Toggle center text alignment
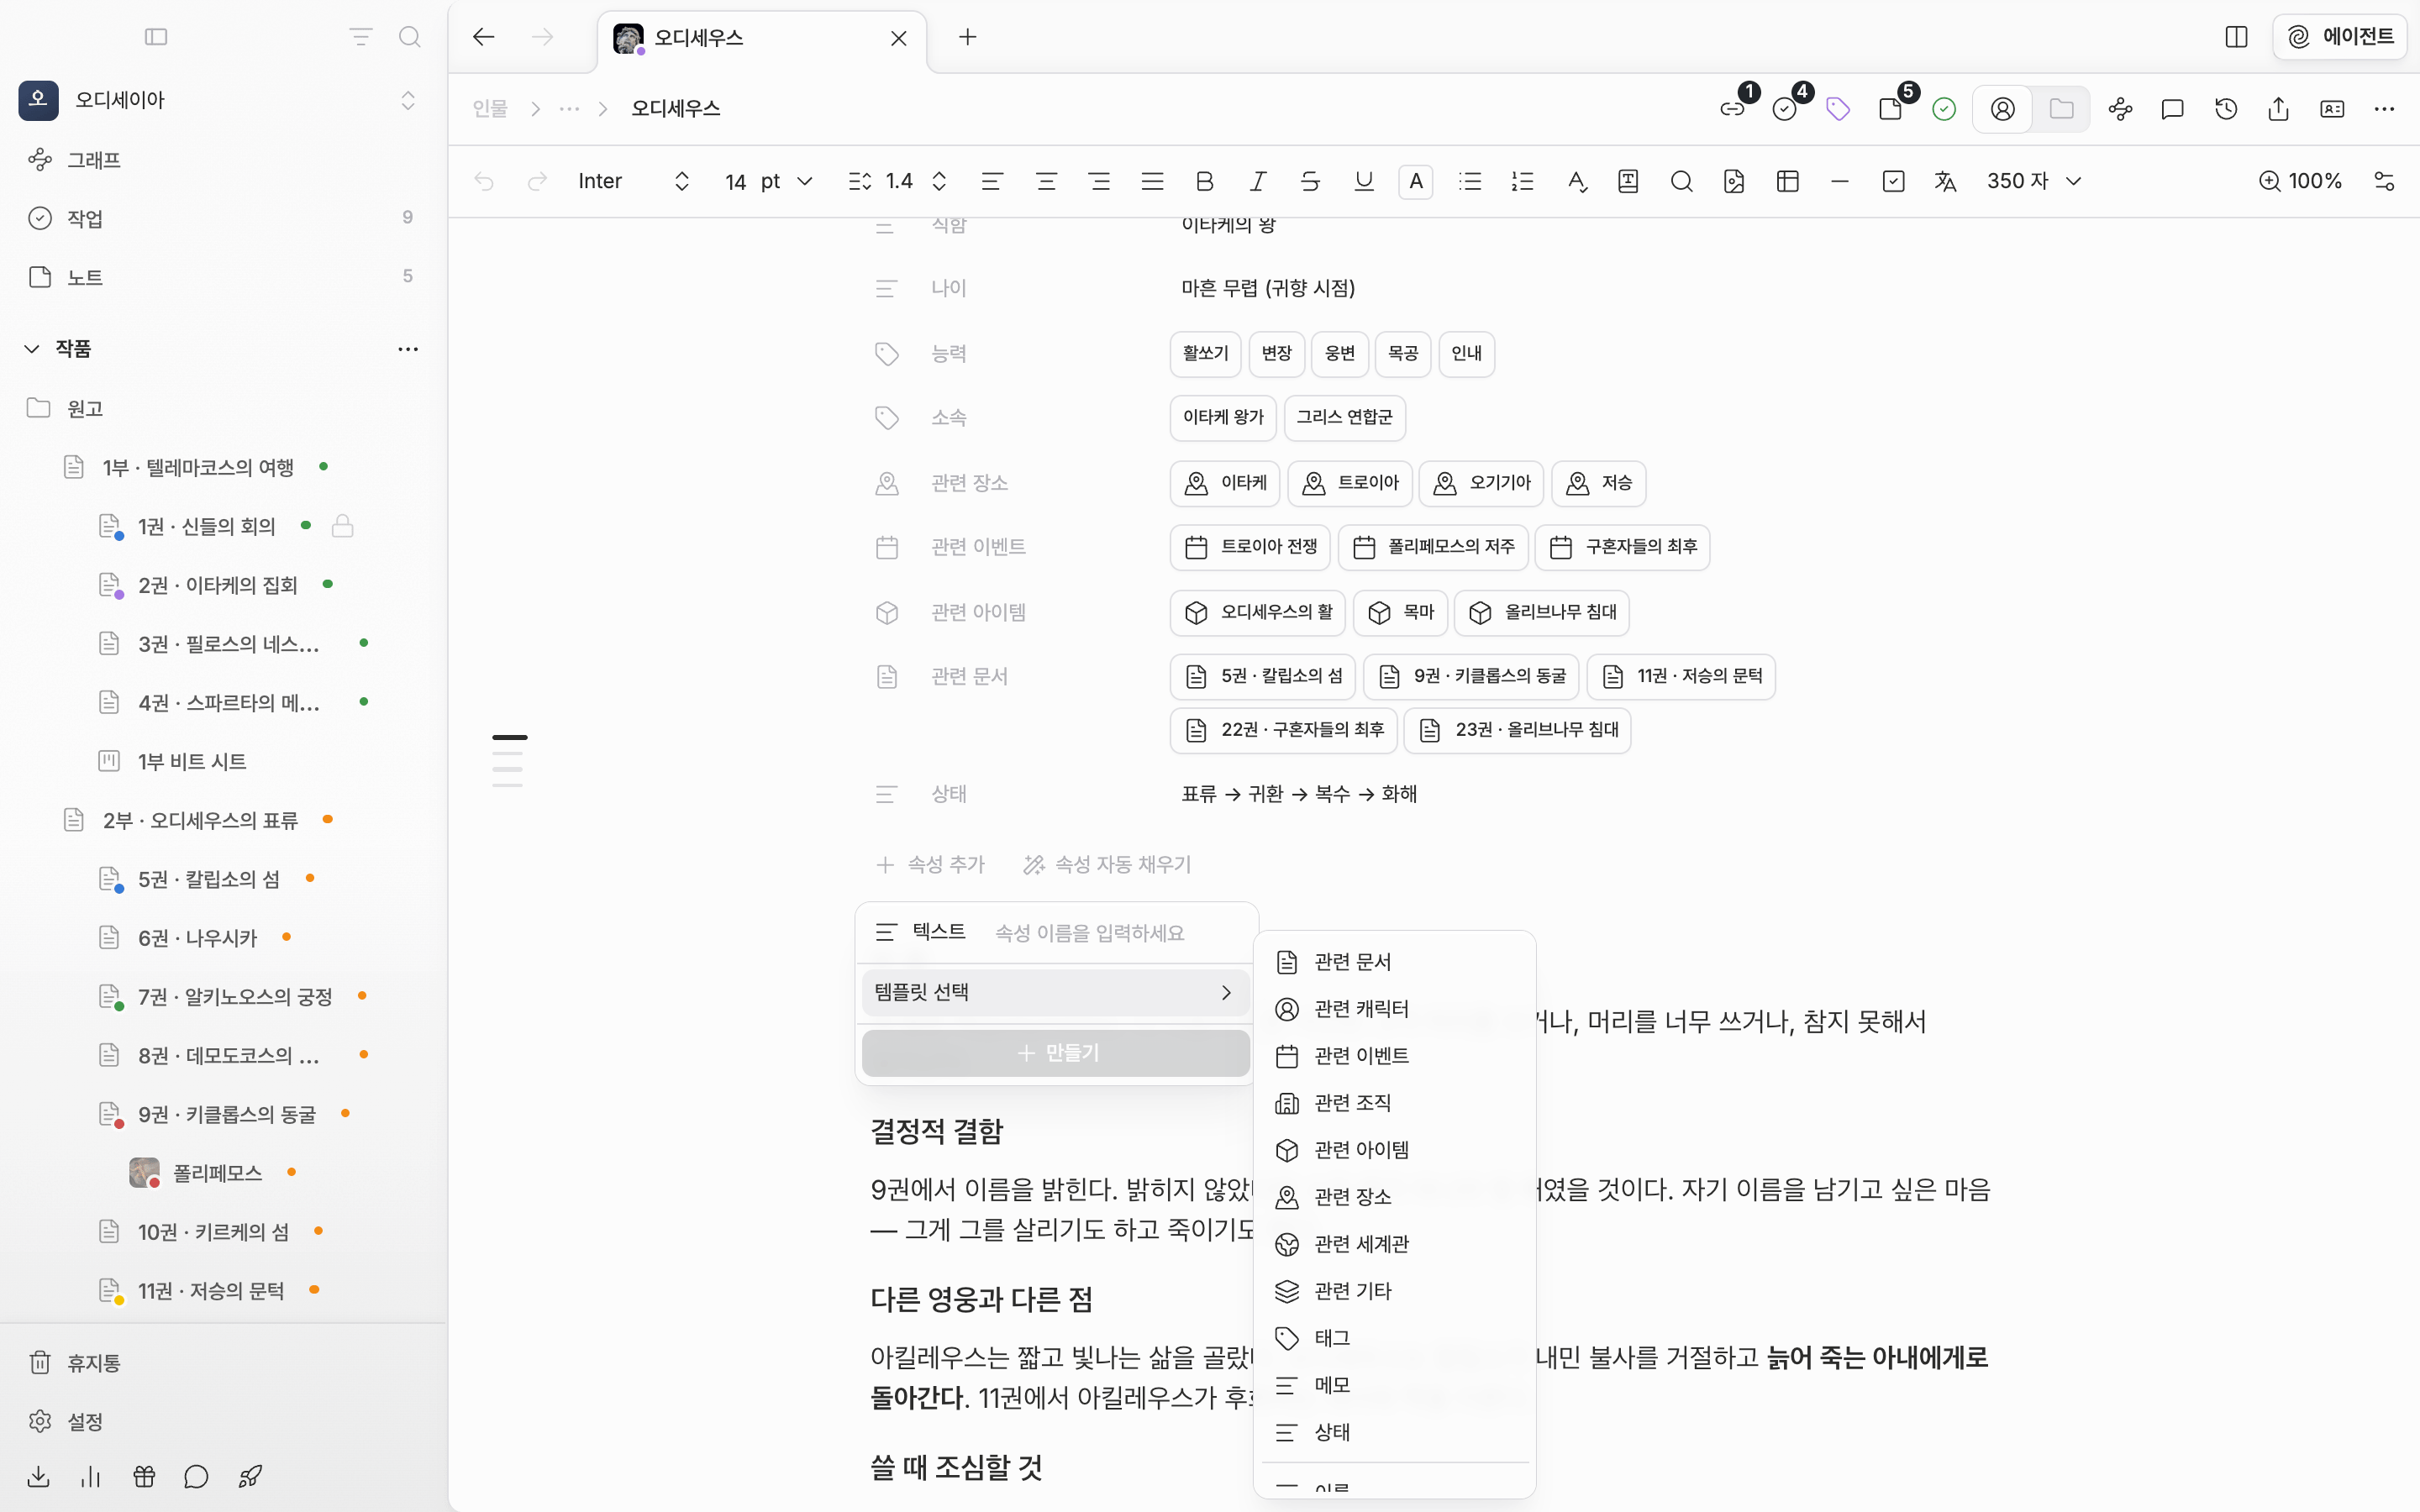The height and width of the screenshot is (1512, 2420). (1046, 181)
